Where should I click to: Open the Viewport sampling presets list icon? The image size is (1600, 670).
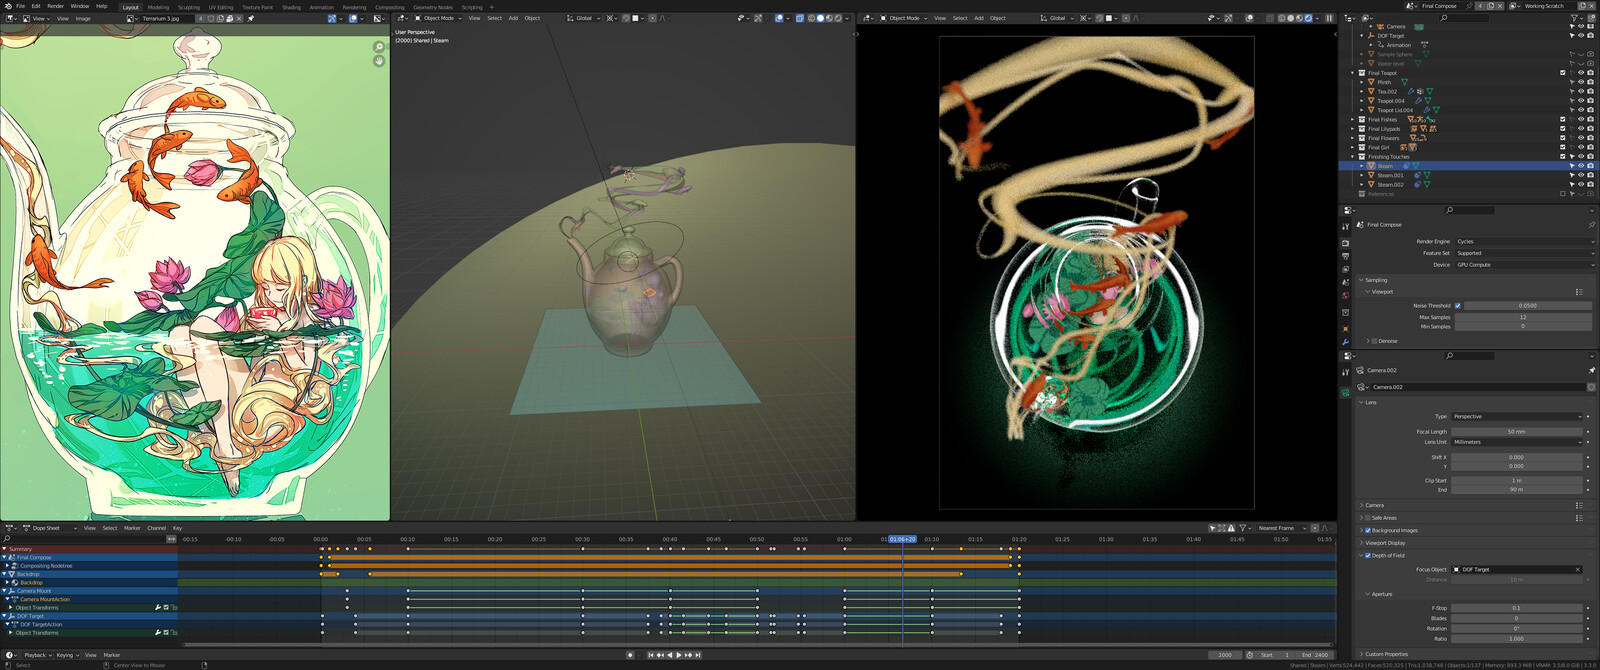tap(1579, 292)
